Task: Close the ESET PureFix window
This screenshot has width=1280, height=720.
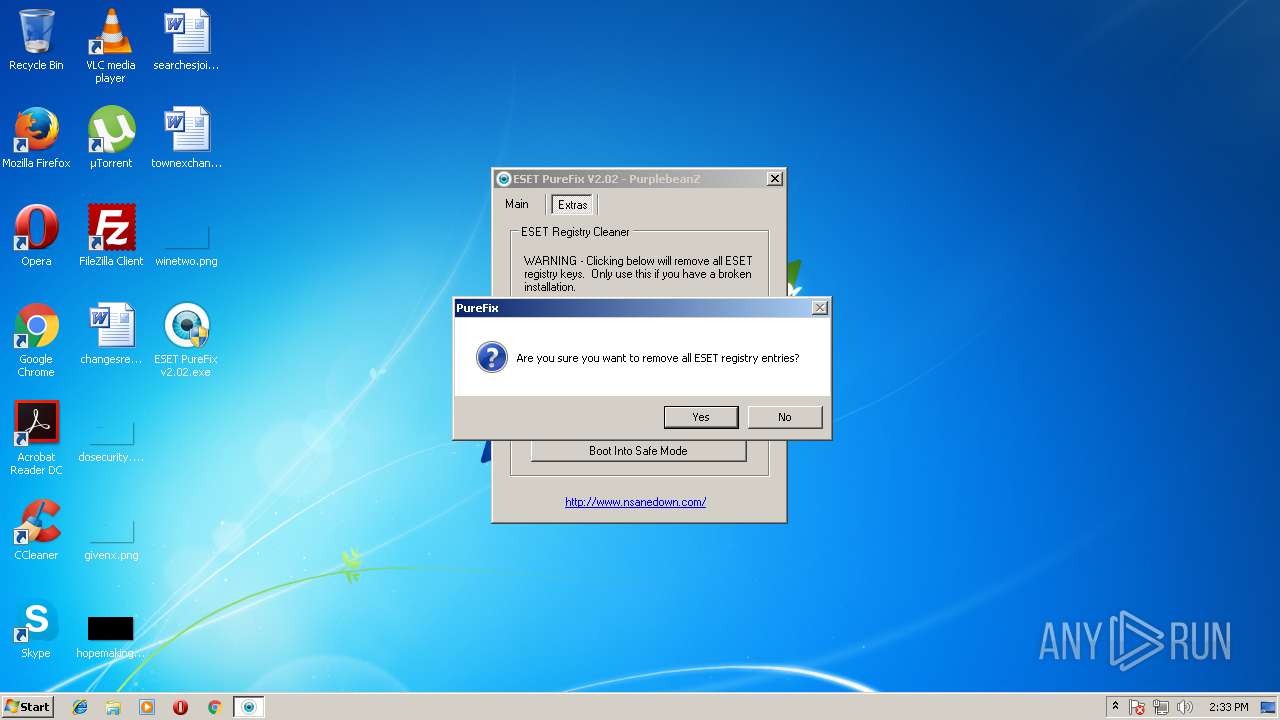Action: click(x=774, y=179)
